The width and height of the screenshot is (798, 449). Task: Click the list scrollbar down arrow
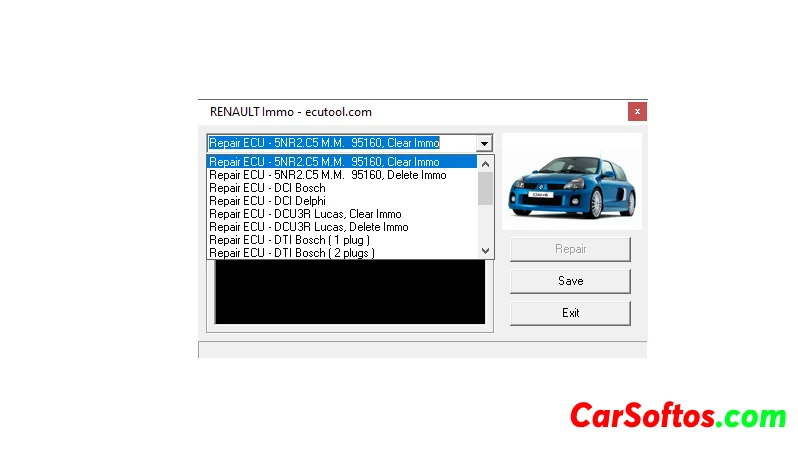point(486,250)
